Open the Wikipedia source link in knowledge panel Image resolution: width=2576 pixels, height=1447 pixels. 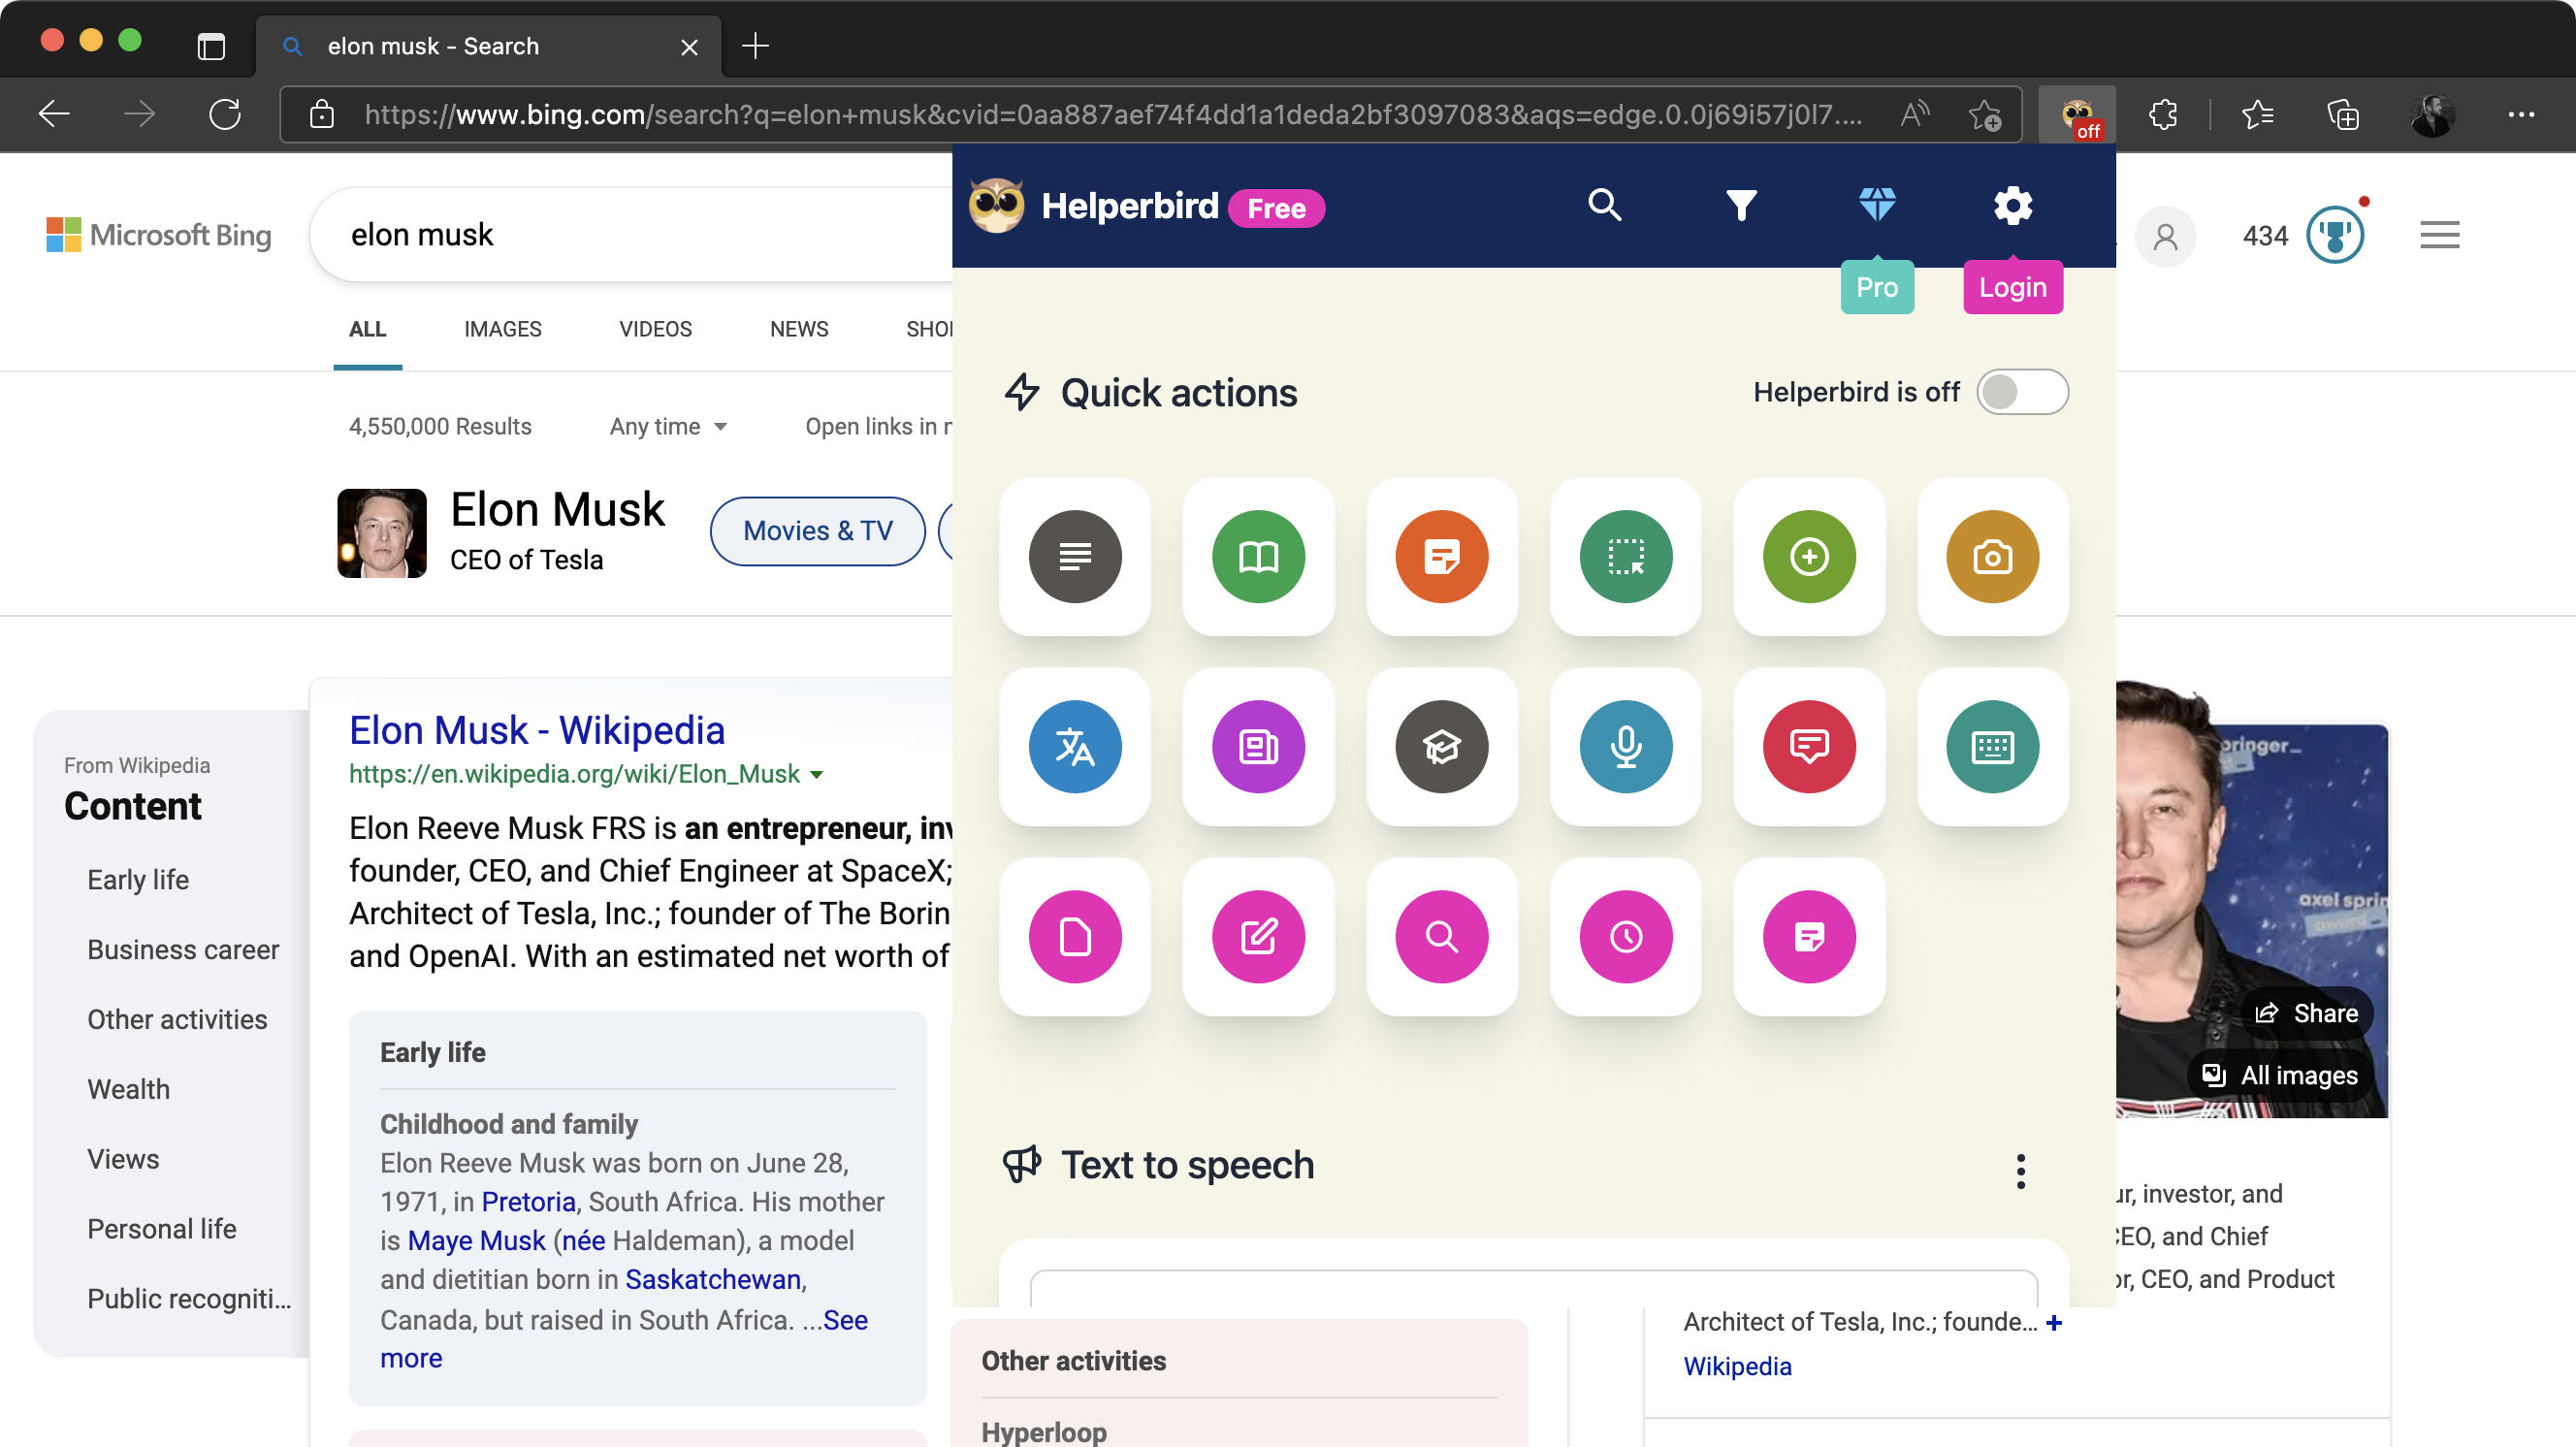click(x=1737, y=1367)
